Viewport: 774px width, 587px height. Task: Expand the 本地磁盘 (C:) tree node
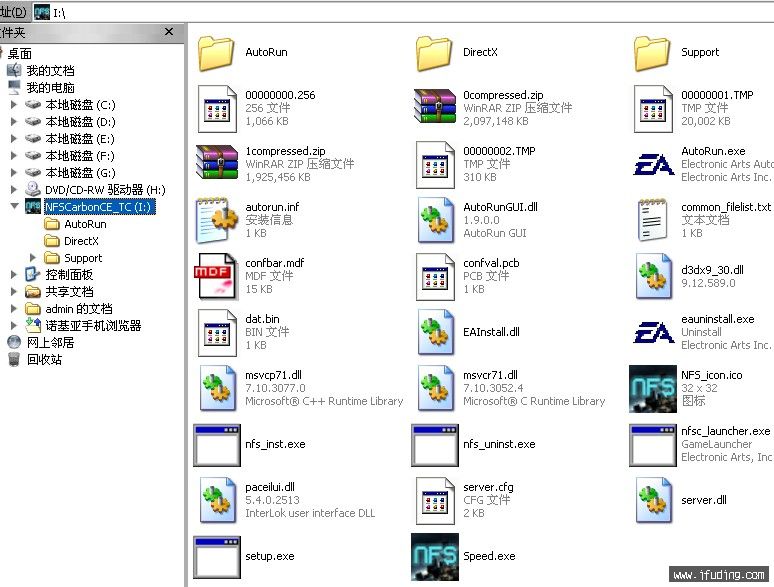(14, 105)
